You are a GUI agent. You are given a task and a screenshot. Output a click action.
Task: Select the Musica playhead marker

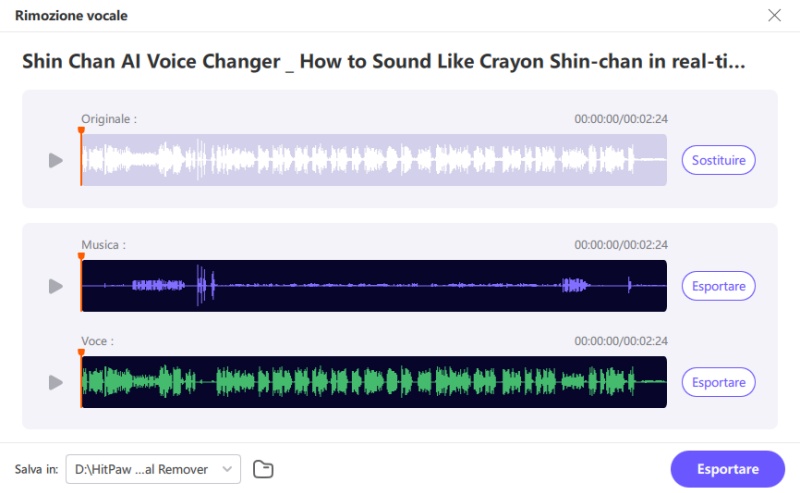pos(81,256)
